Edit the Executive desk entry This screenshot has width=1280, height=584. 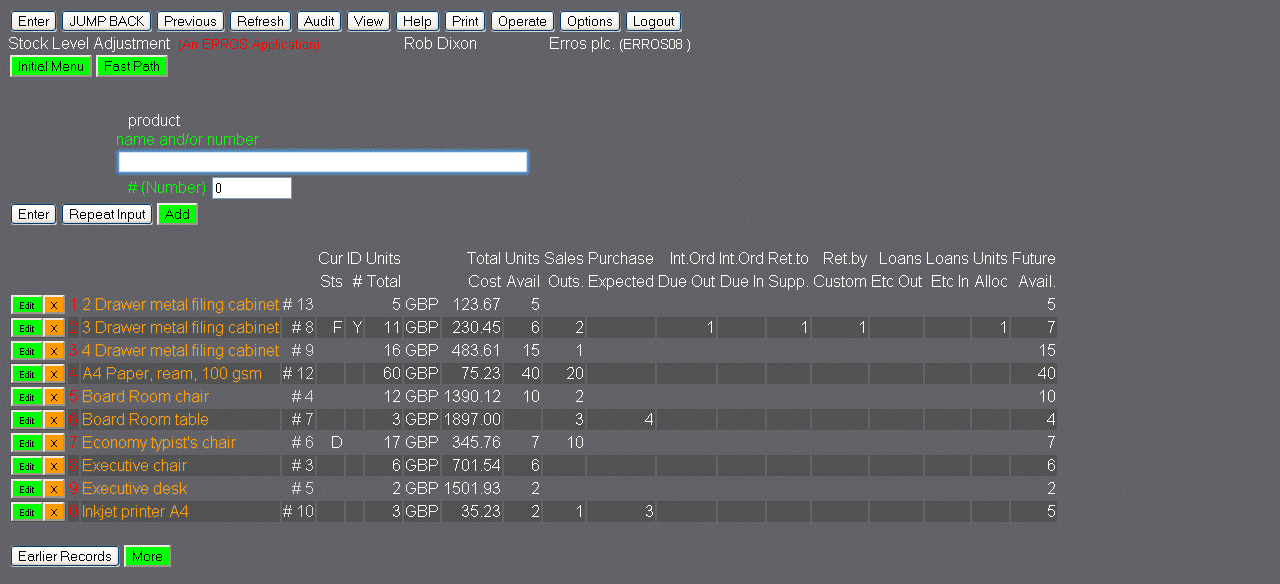coord(27,489)
